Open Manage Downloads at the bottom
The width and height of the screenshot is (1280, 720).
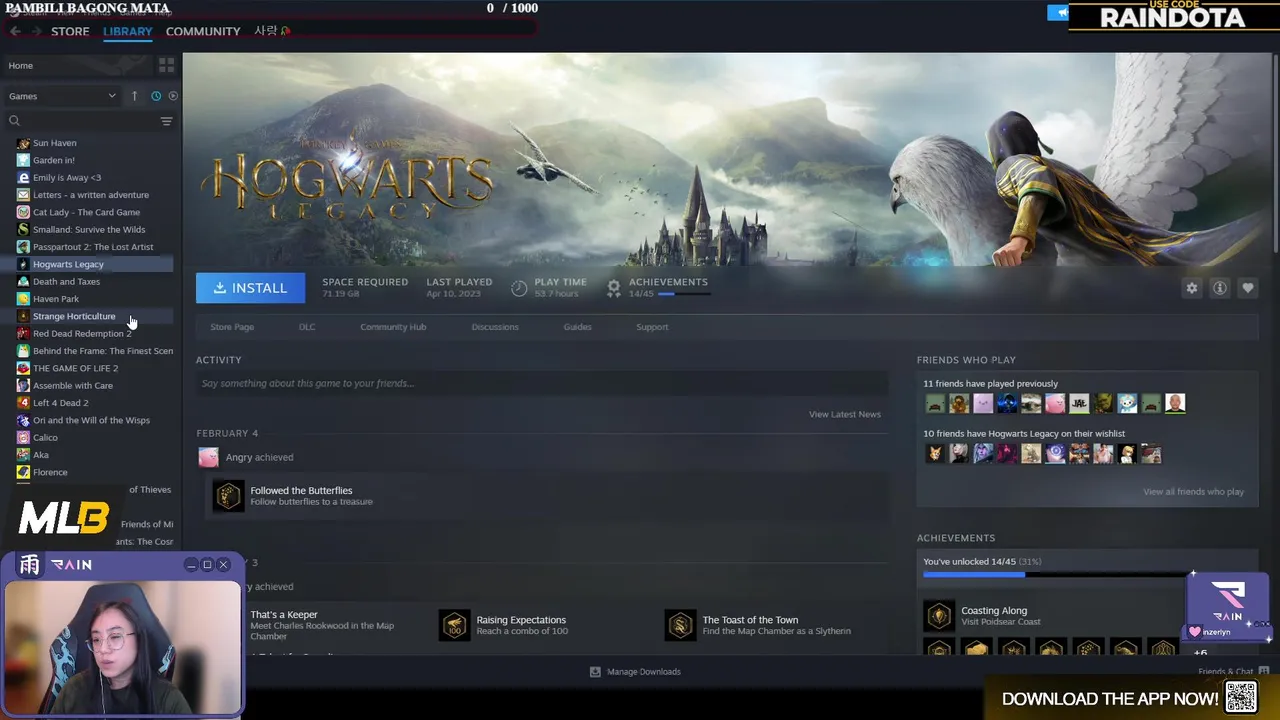coord(635,672)
